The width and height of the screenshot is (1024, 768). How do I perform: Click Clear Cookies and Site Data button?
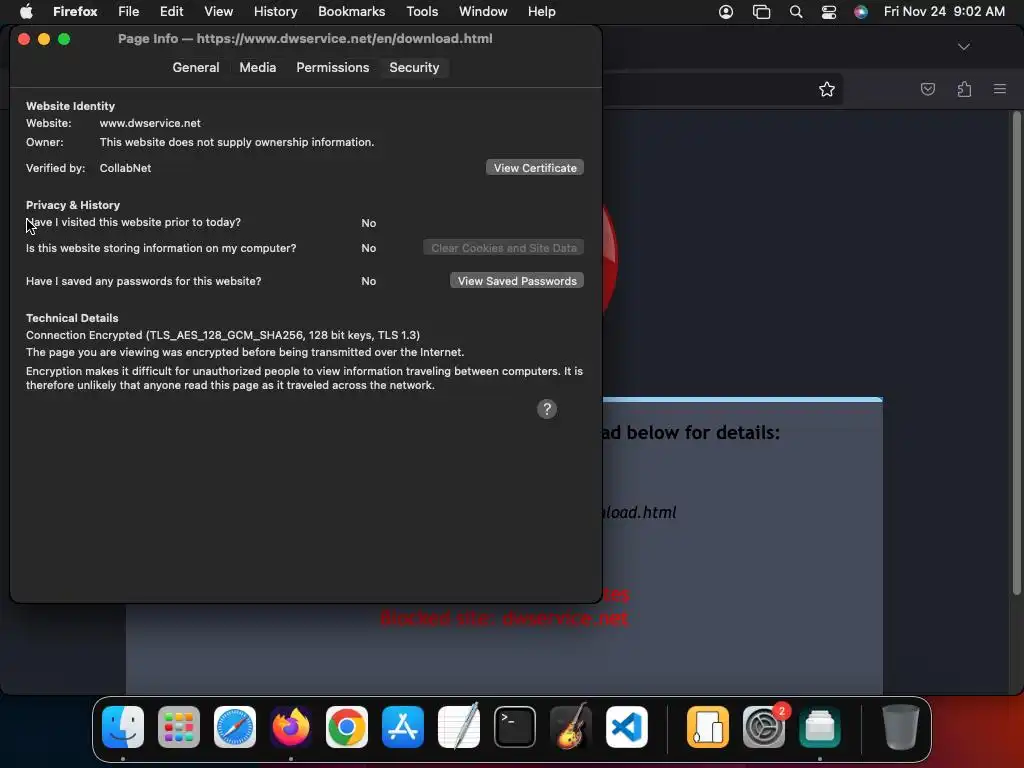[x=504, y=248]
